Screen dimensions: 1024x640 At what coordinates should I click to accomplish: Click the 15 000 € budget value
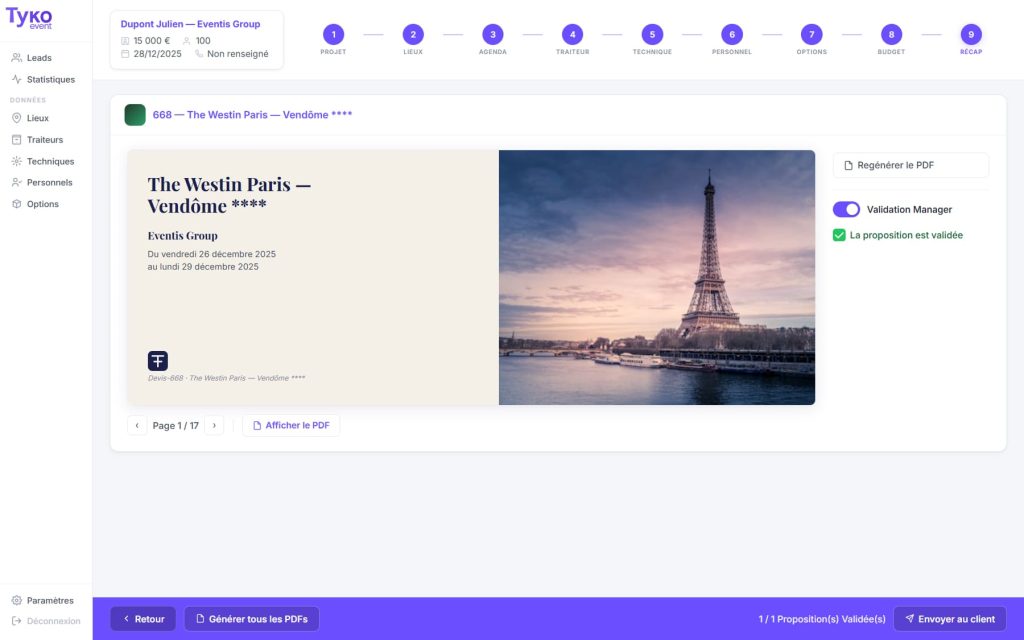(152, 40)
